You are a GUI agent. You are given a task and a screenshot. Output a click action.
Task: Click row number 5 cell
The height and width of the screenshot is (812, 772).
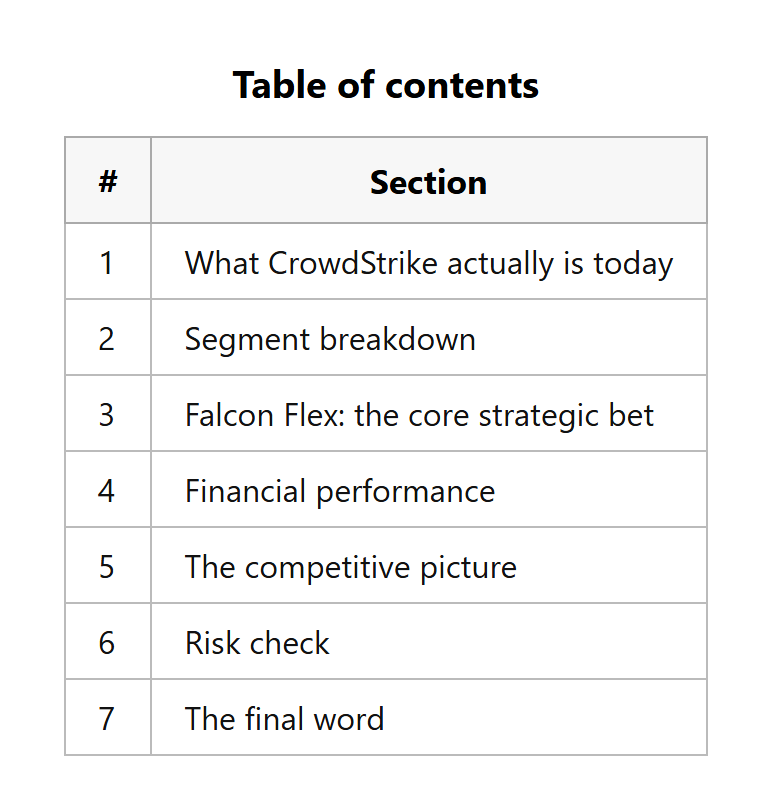(108, 566)
